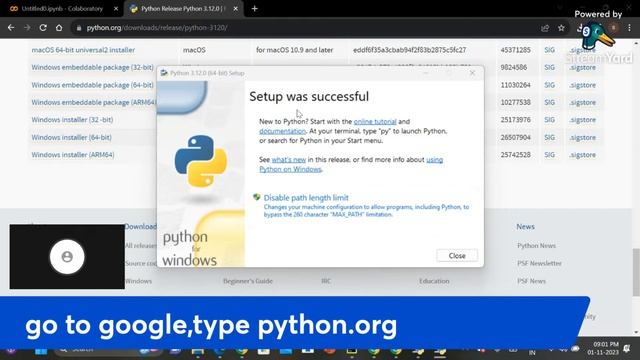Download Windows installer (64-bit)
Viewport: 640px width, 360px height.
point(71,137)
